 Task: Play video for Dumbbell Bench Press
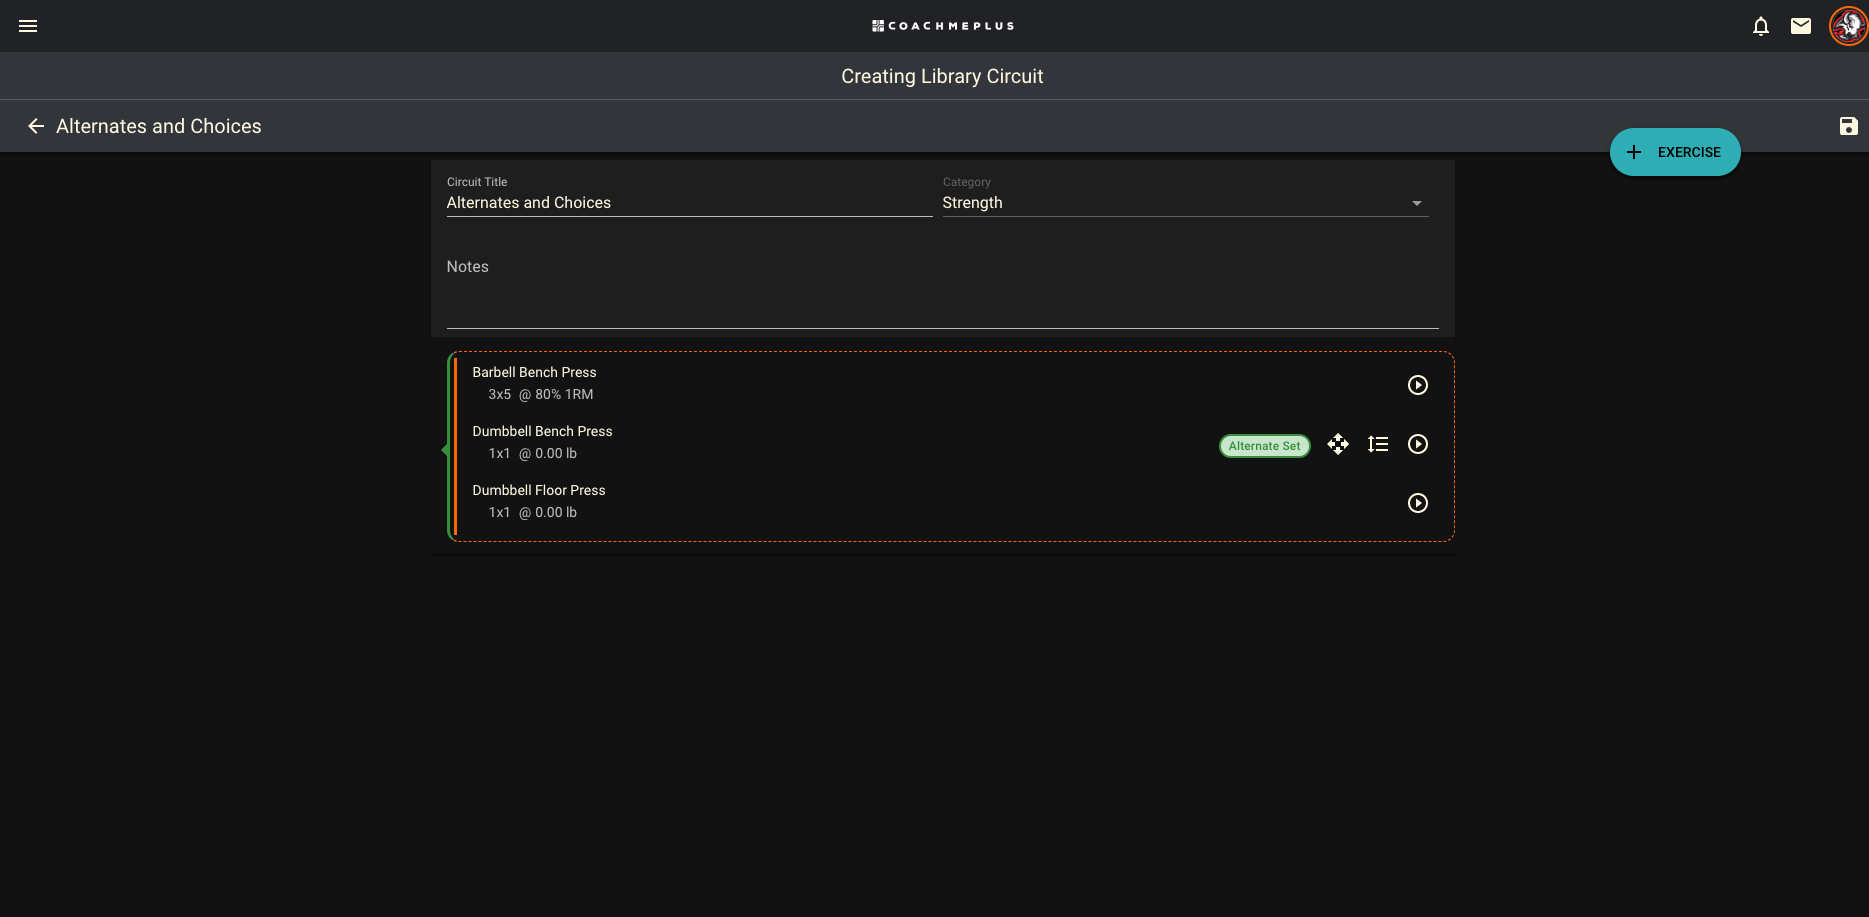tap(1418, 444)
